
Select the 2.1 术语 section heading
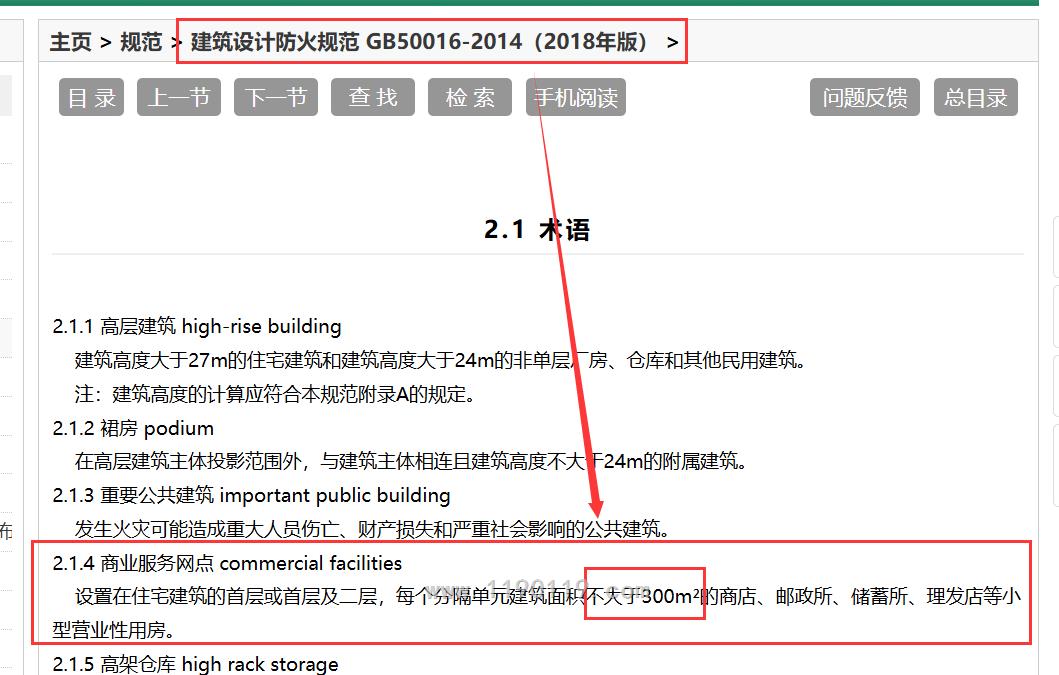coord(537,230)
